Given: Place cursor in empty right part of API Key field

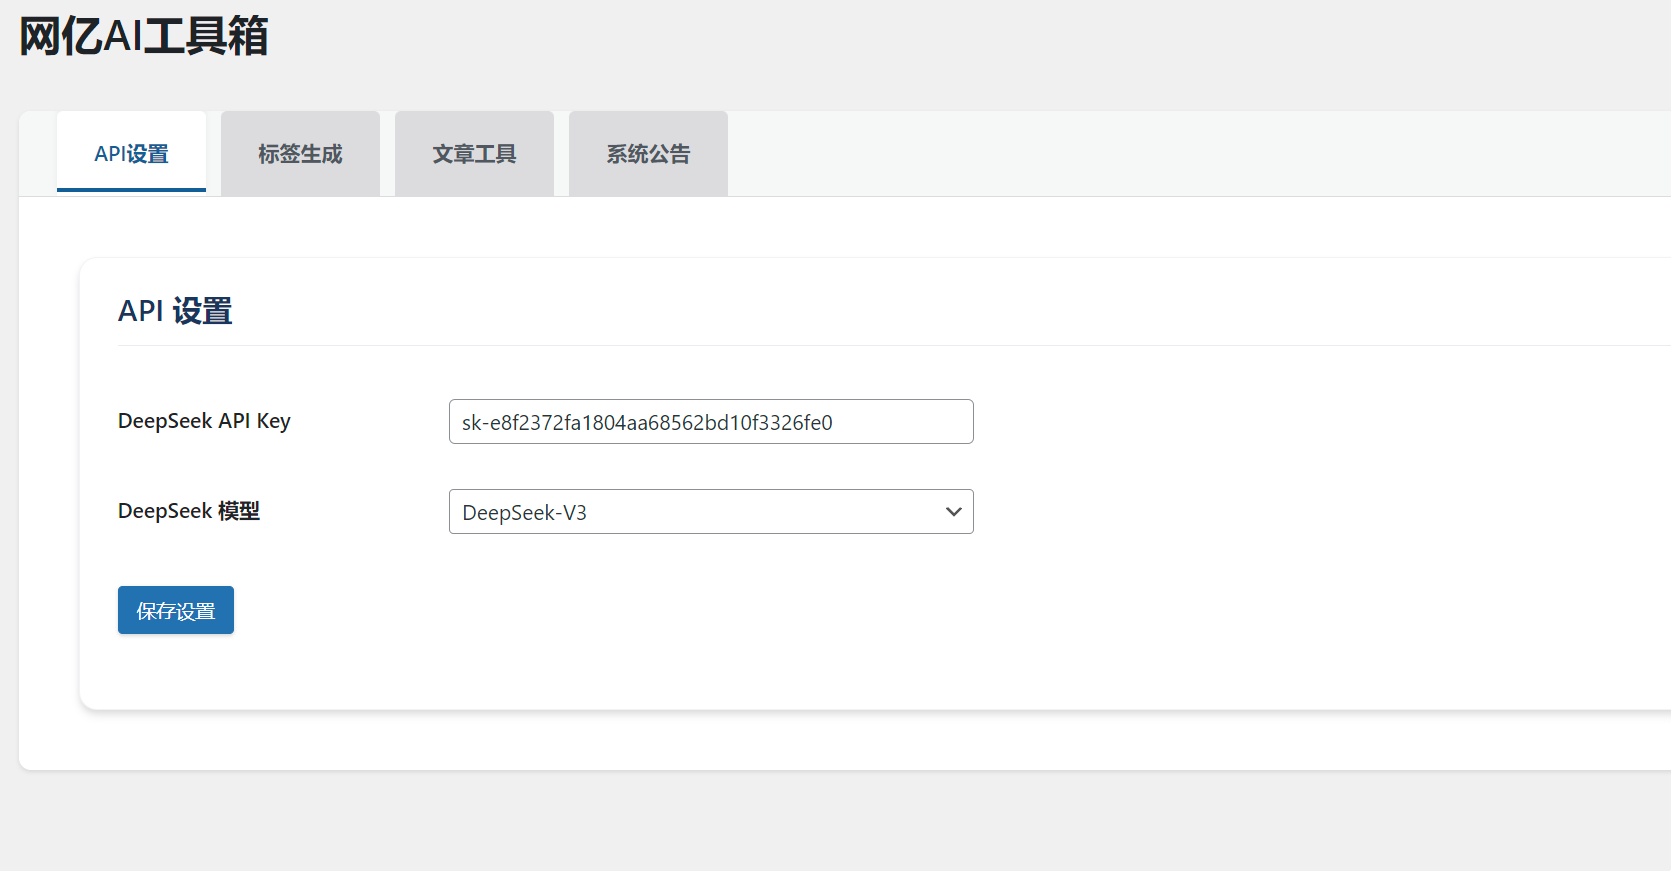Looking at the screenshot, I should pos(910,422).
